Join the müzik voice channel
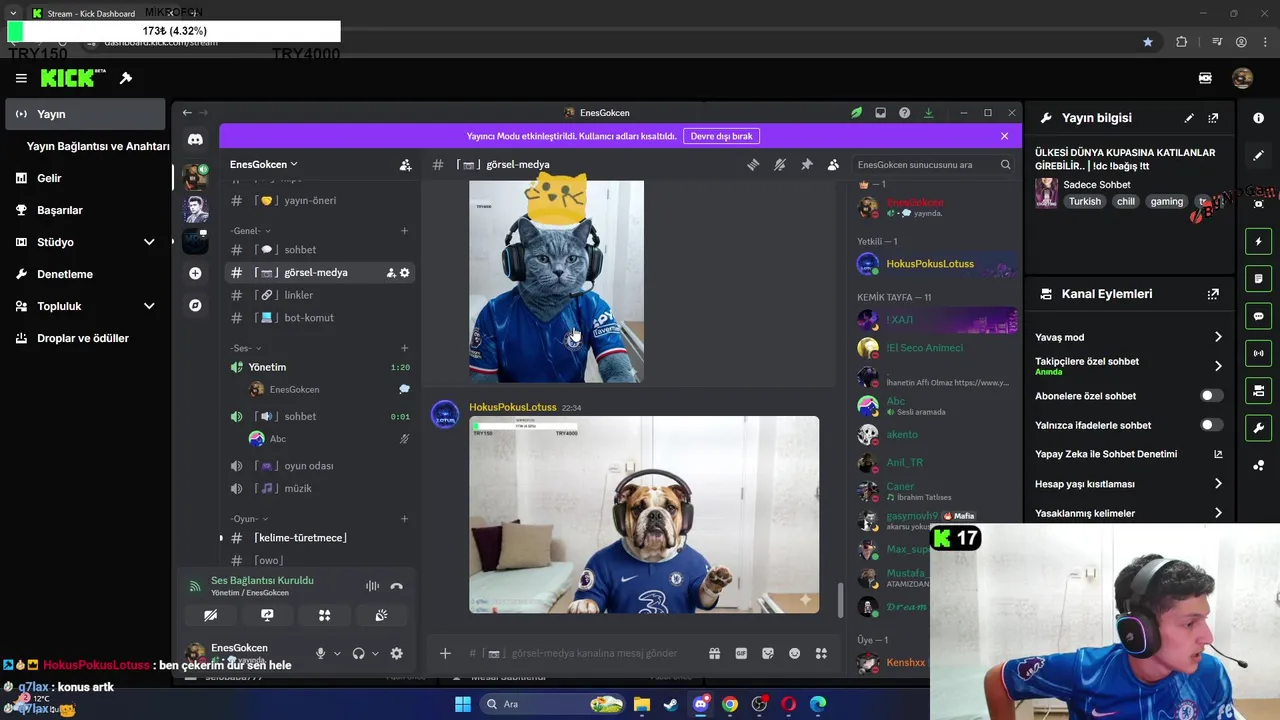 click(318, 489)
